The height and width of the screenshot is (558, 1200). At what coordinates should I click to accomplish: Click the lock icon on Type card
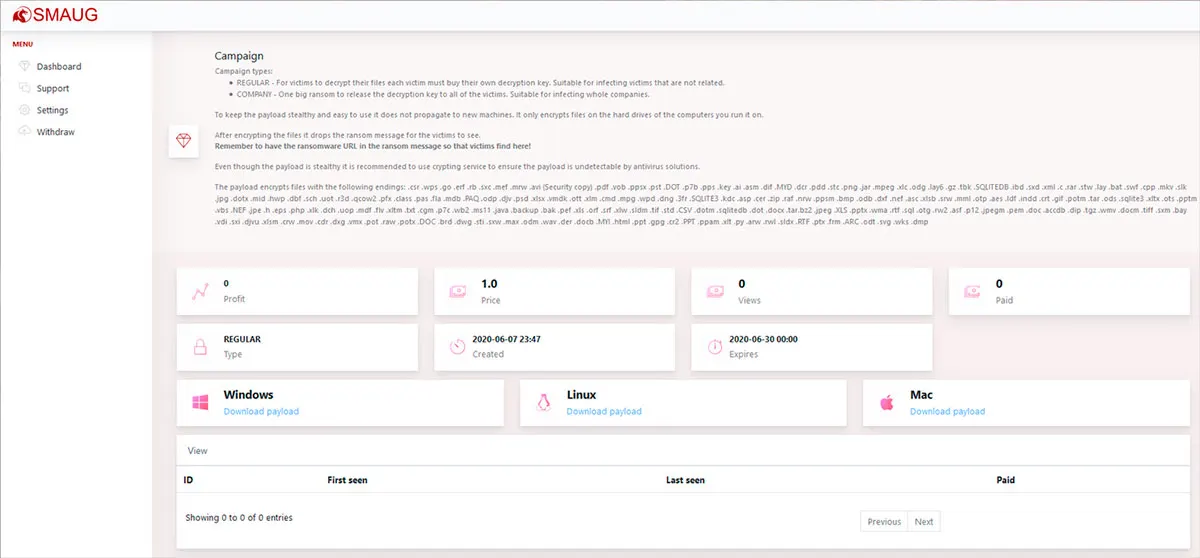pyautogui.click(x=199, y=347)
